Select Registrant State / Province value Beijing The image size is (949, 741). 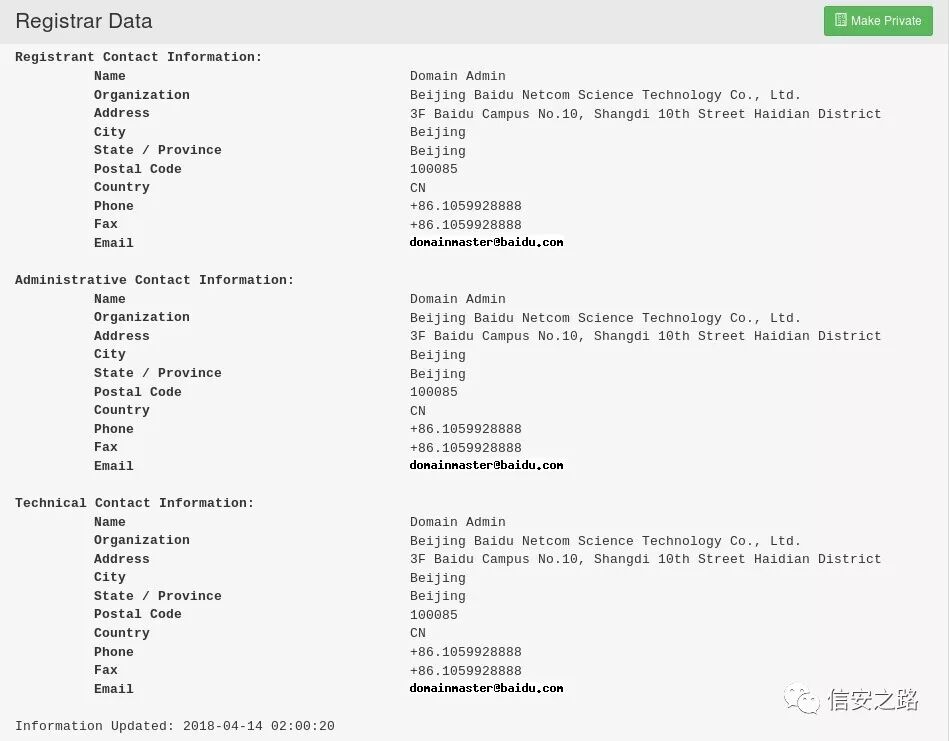click(x=438, y=151)
